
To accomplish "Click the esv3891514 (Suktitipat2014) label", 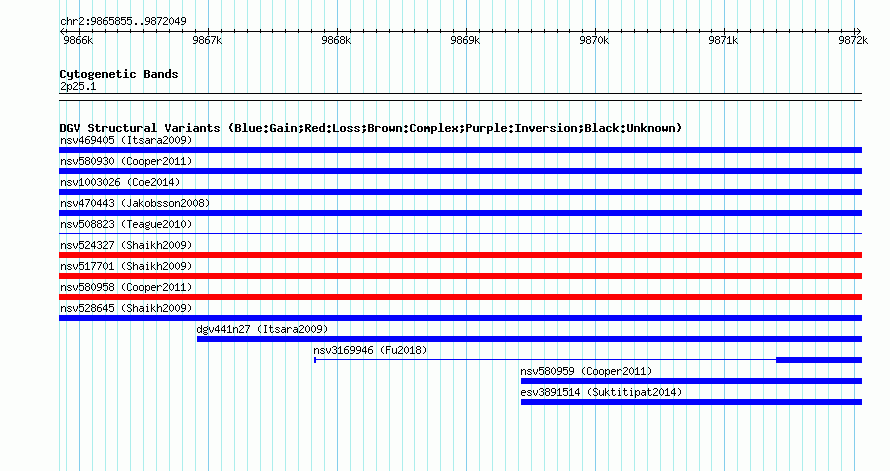I will point(601,392).
